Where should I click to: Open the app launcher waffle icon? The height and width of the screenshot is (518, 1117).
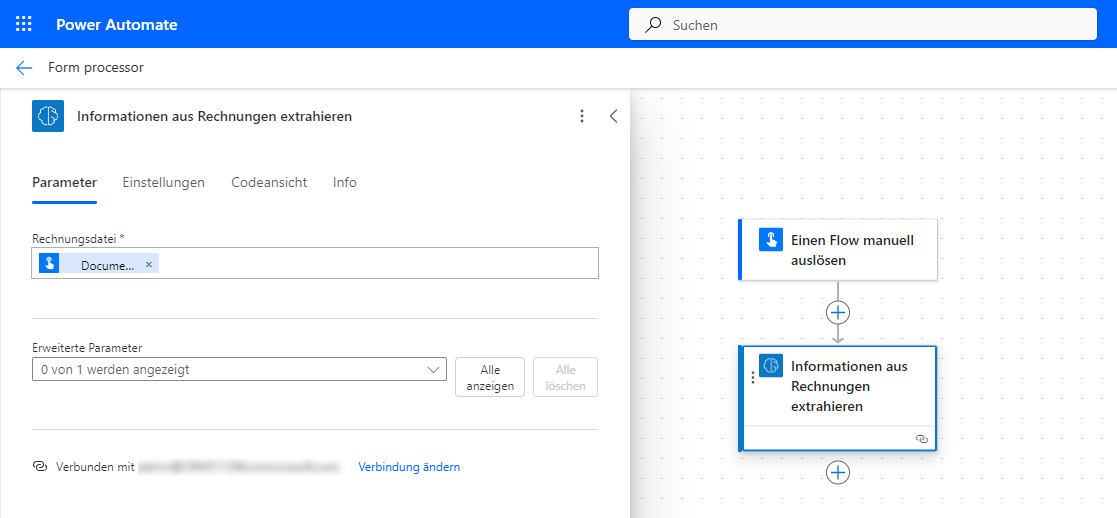pos(24,24)
